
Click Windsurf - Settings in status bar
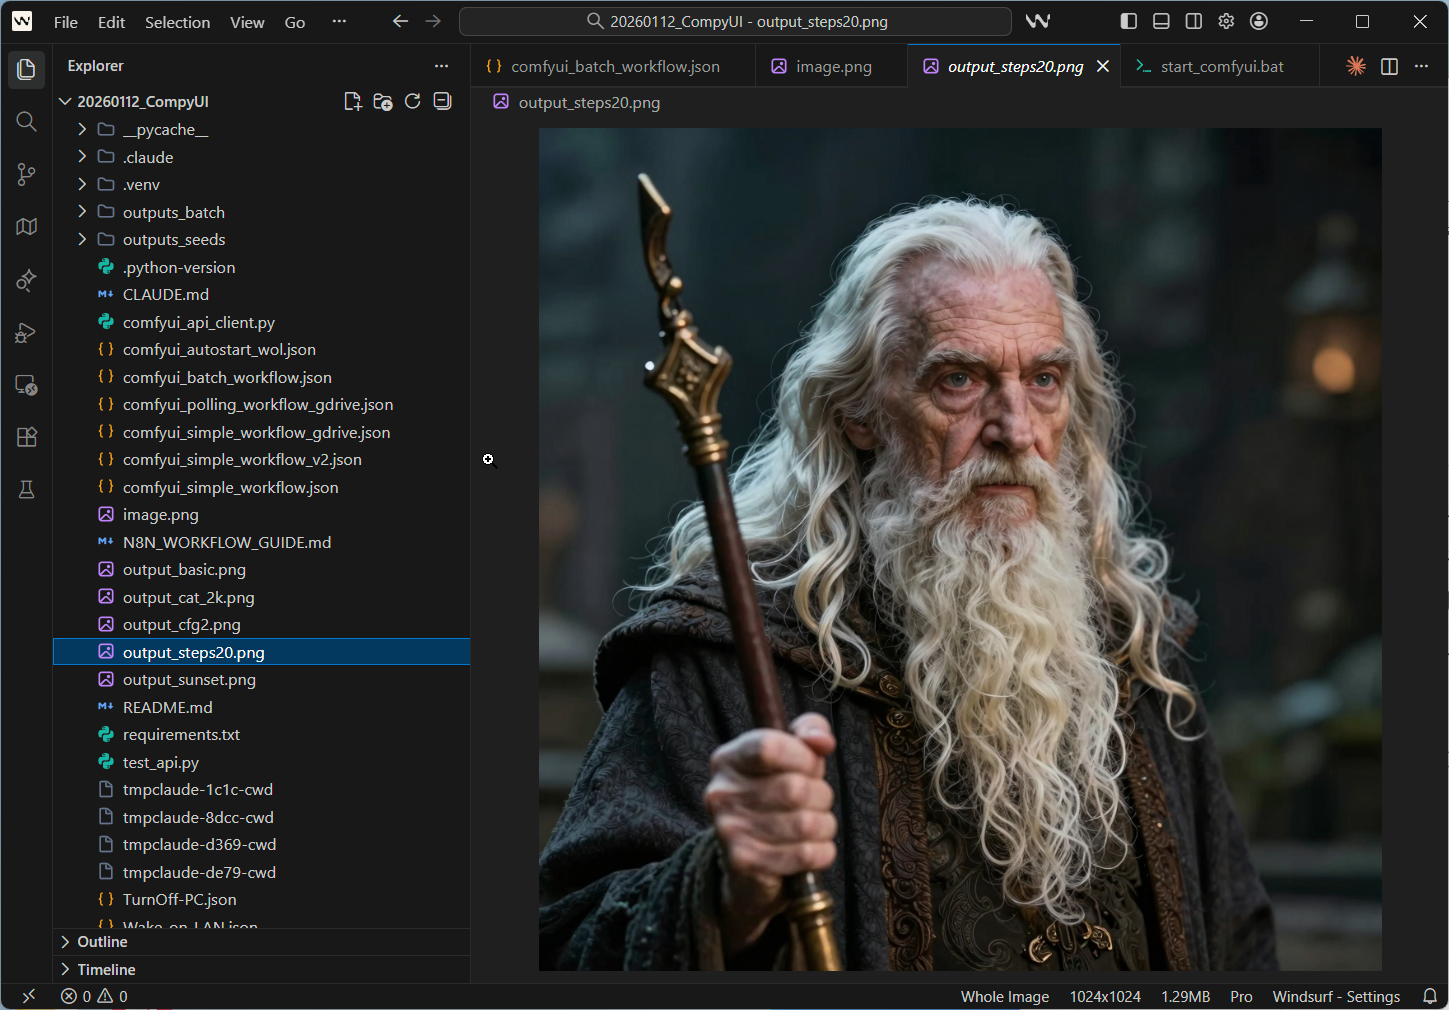pyautogui.click(x=1335, y=996)
